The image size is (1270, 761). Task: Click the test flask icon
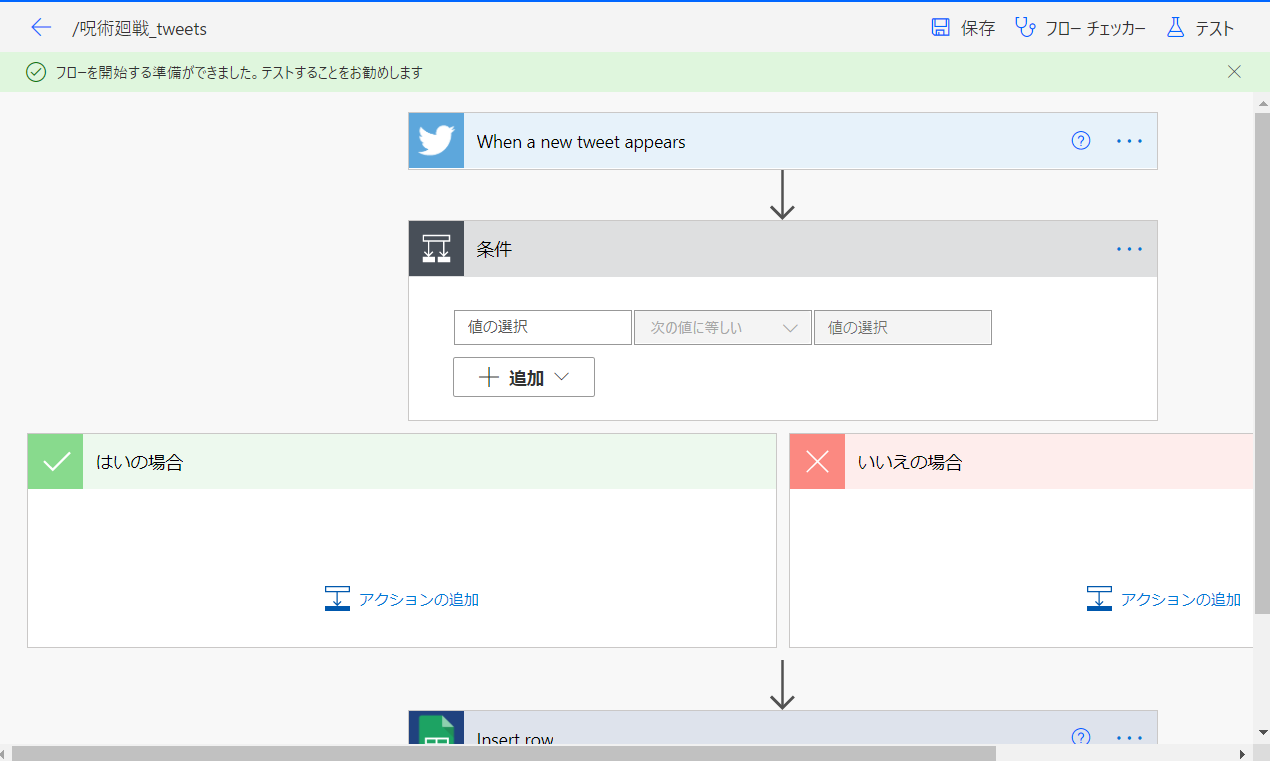[x=1176, y=28]
